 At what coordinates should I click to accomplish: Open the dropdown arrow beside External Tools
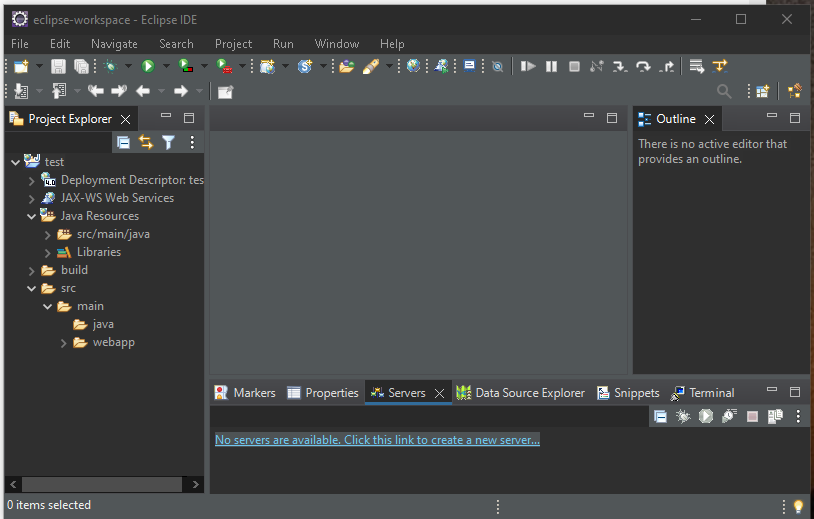coord(242,66)
